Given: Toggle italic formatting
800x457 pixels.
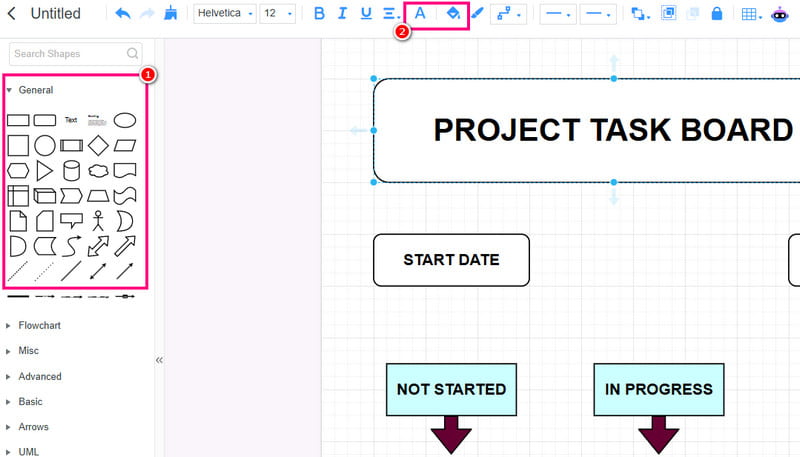Looking at the screenshot, I should [x=342, y=13].
